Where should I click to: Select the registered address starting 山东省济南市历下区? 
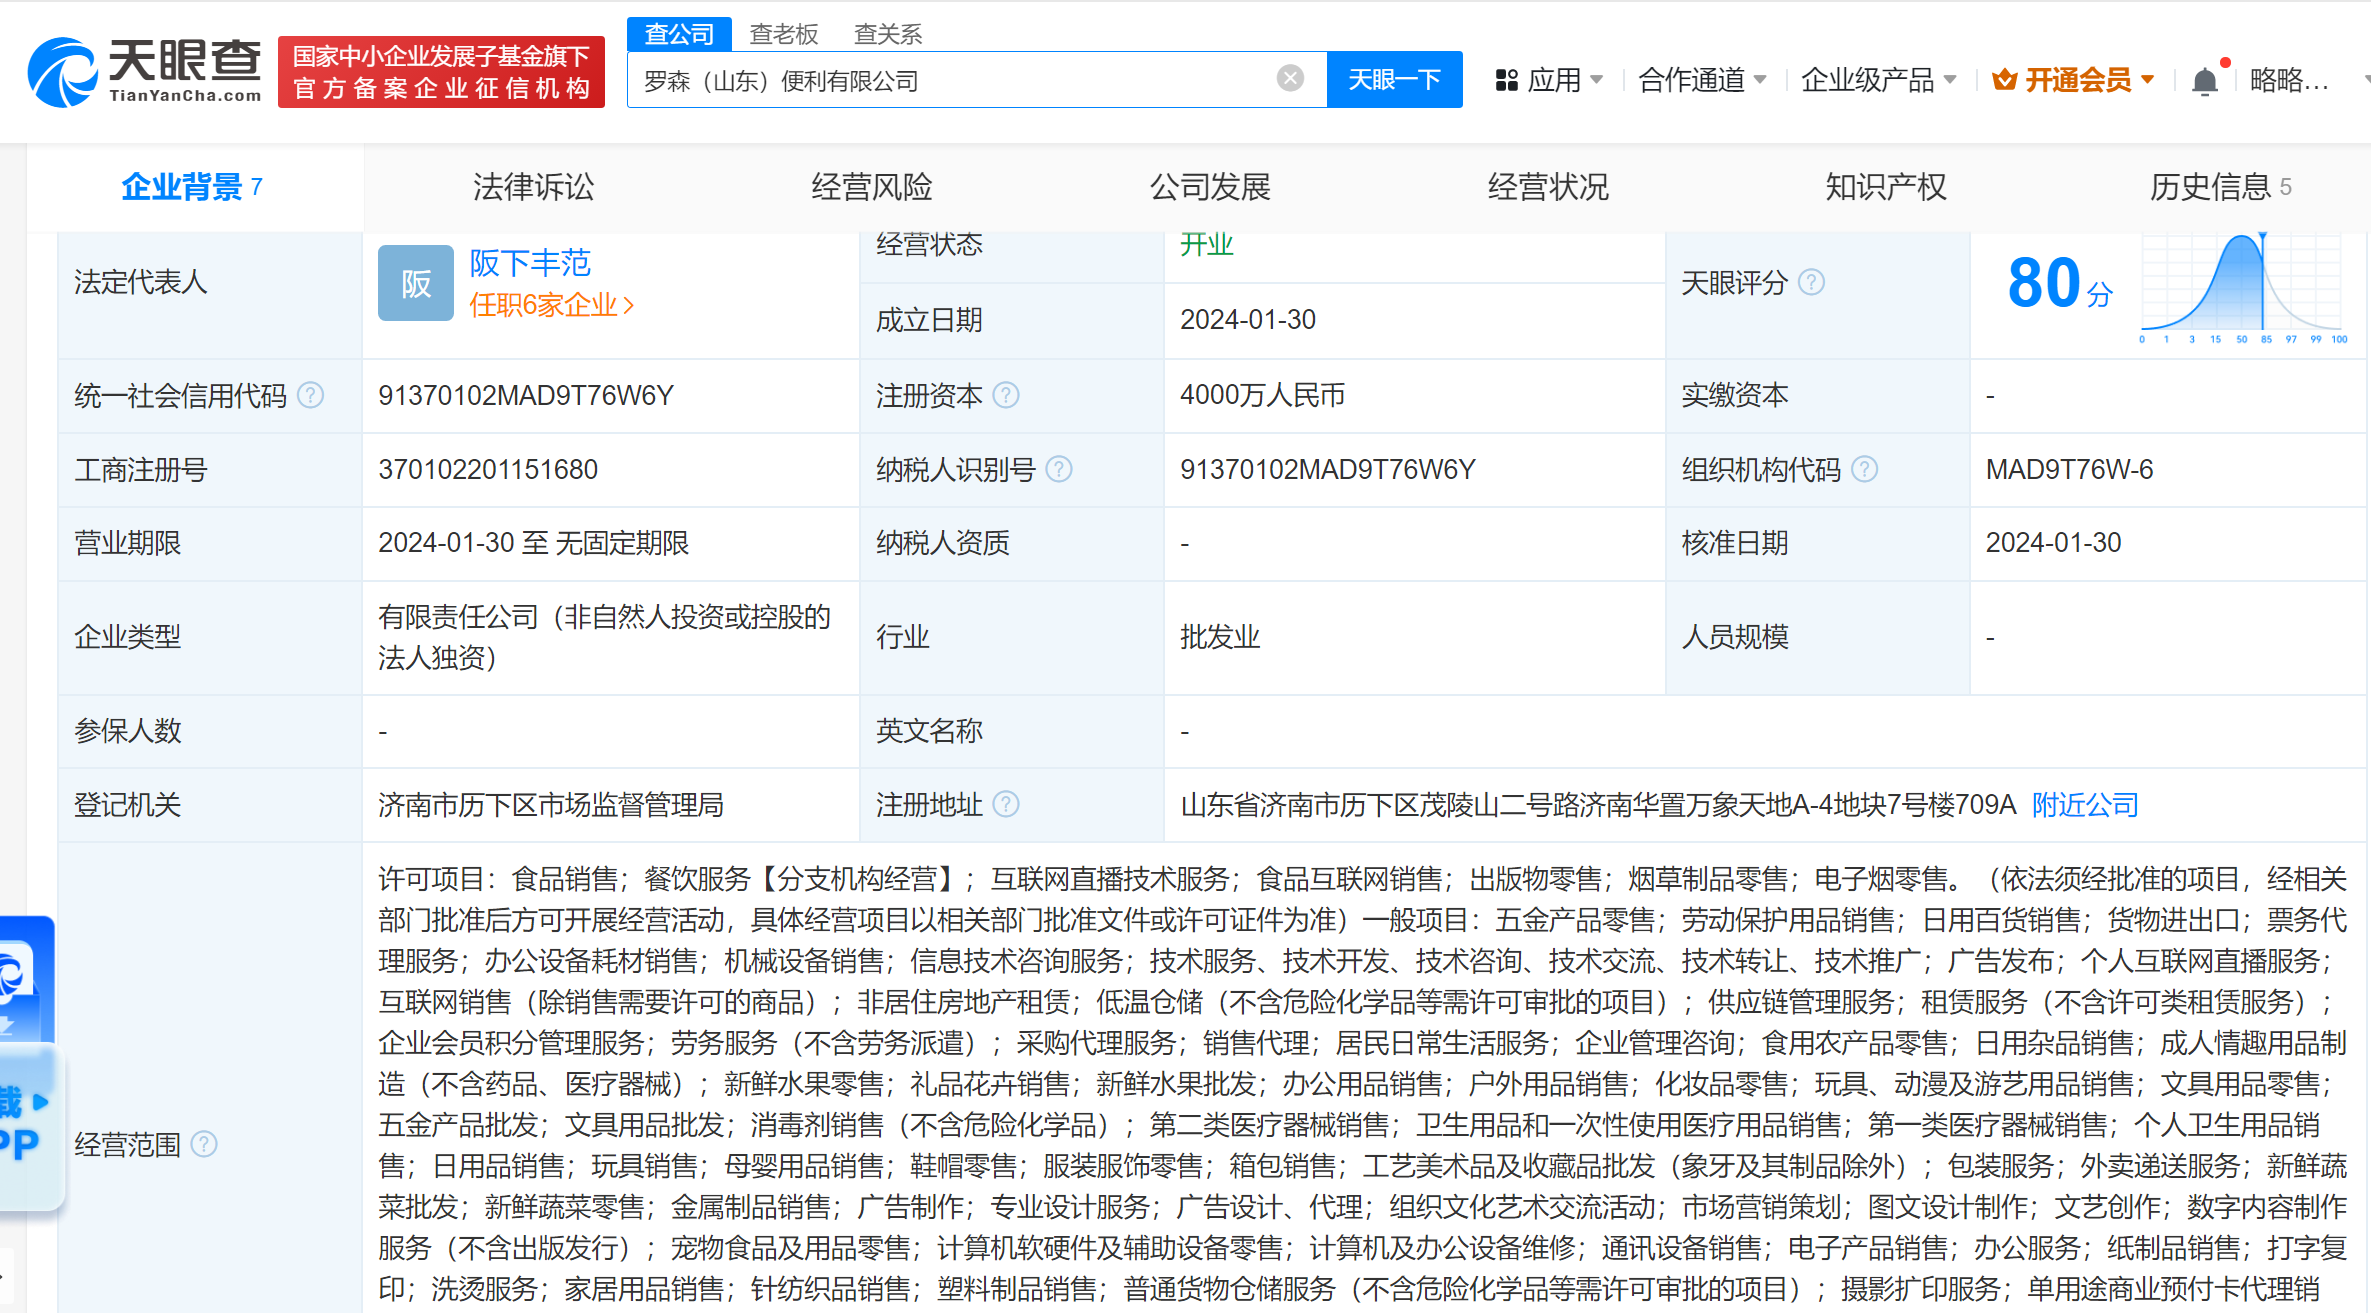tap(1598, 805)
